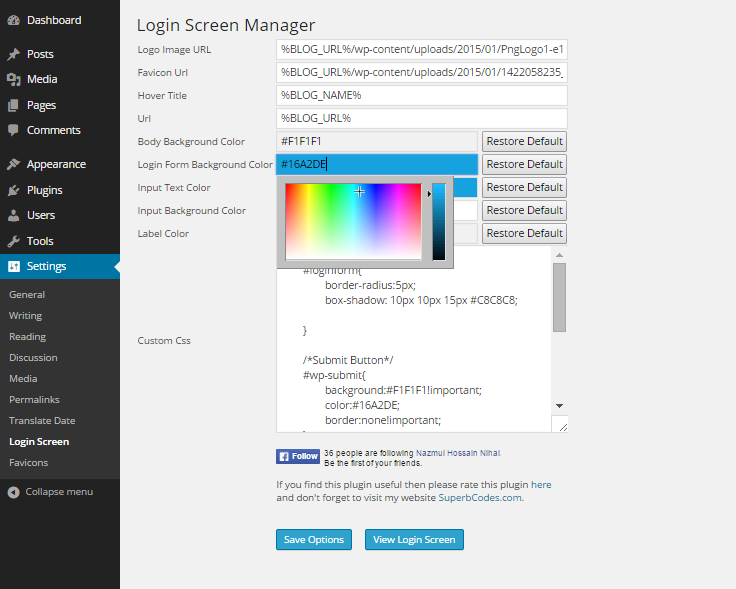Pick a color in the hue gradient square

click(353, 221)
